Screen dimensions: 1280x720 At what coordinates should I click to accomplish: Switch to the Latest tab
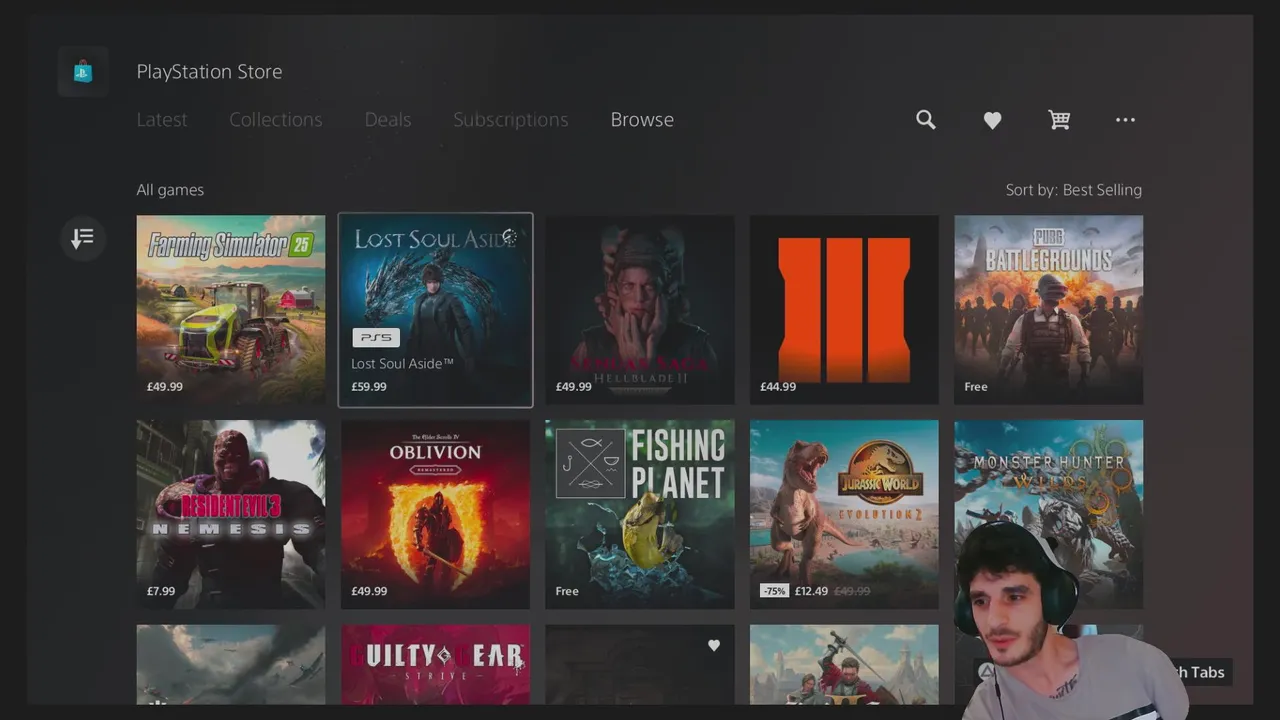pyautogui.click(x=162, y=119)
